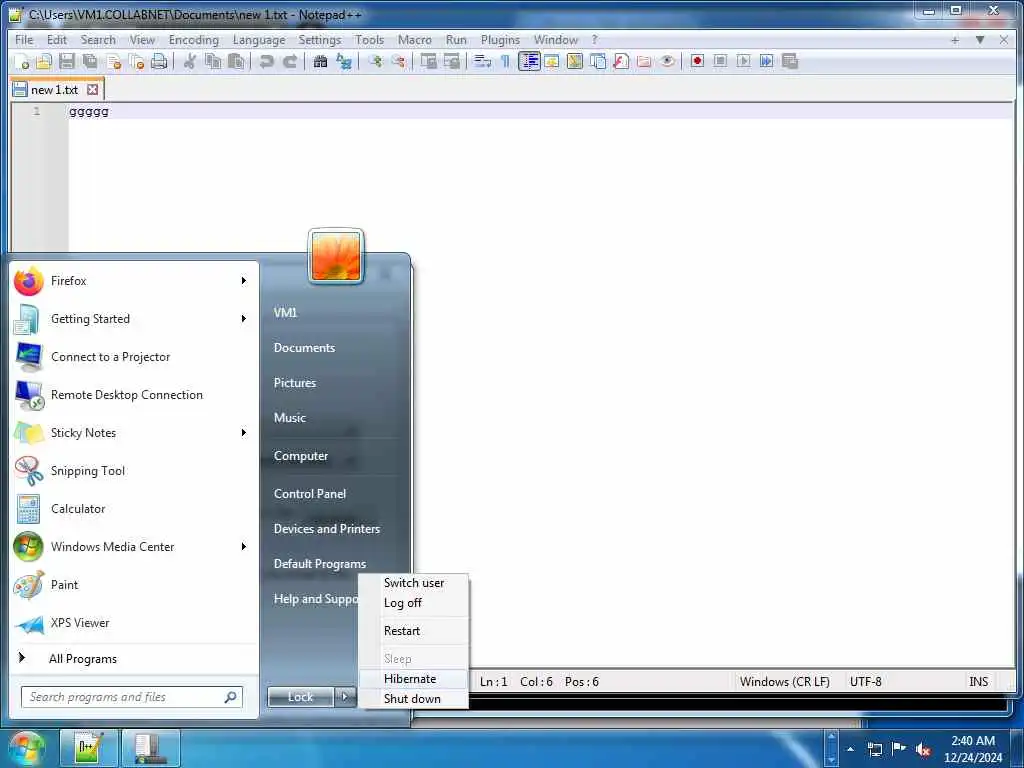Screen dimensions: 1024x768
Task: Click the Print toolbar icon
Action: pyautogui.click(x=159, y=61)
